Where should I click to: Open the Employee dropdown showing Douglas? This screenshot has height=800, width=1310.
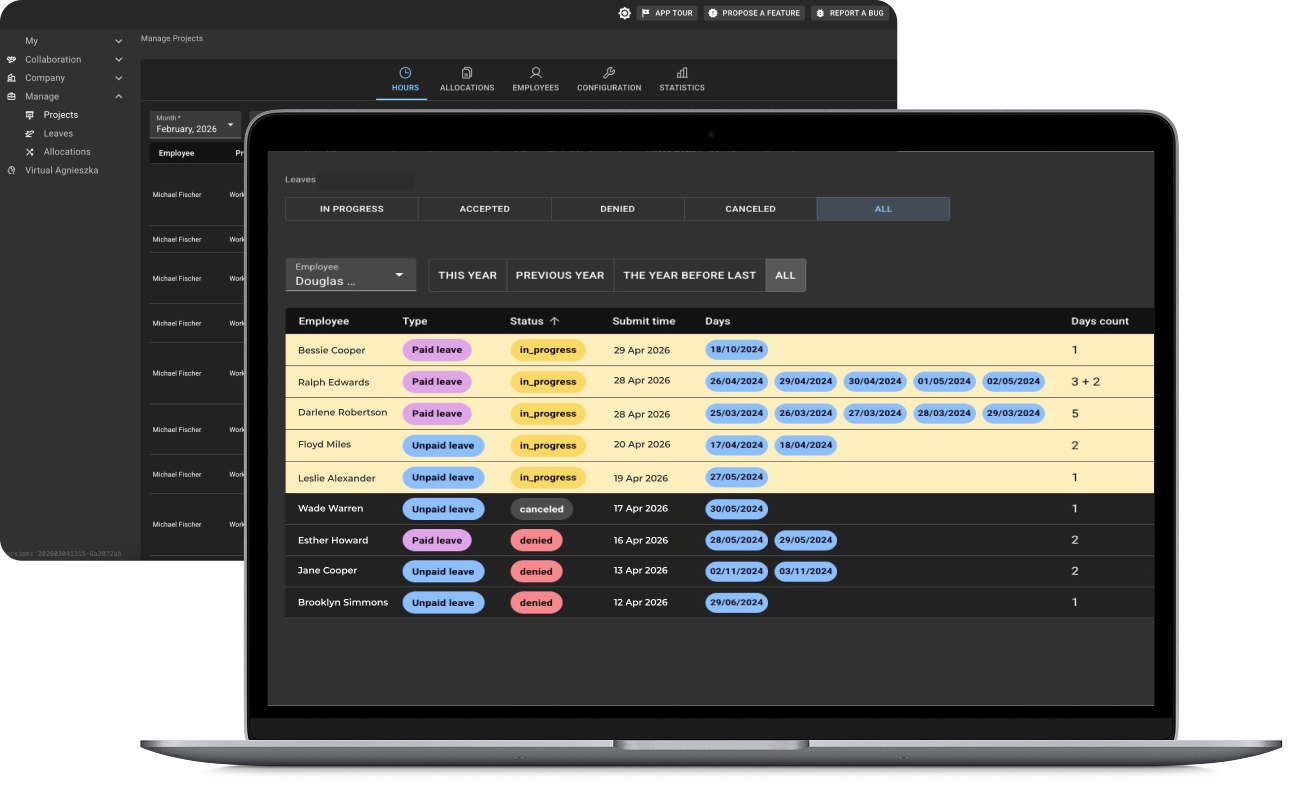[350, 275]
